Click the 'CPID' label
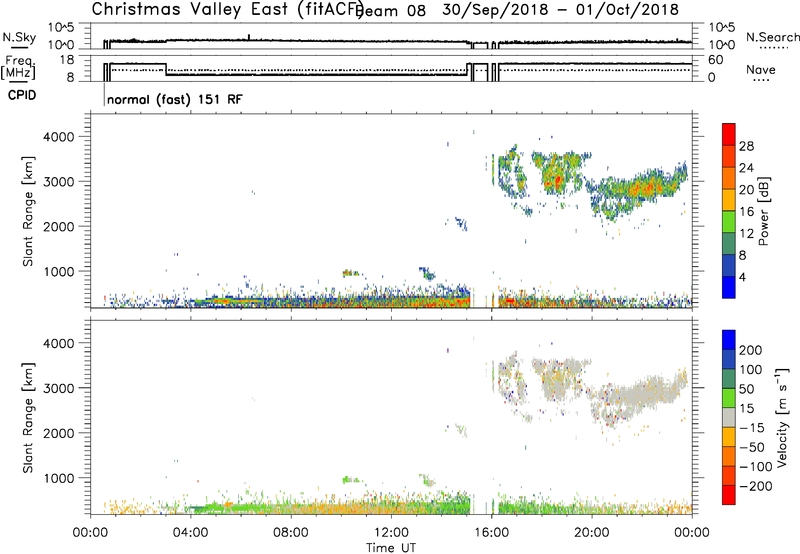 coord(22,95)
